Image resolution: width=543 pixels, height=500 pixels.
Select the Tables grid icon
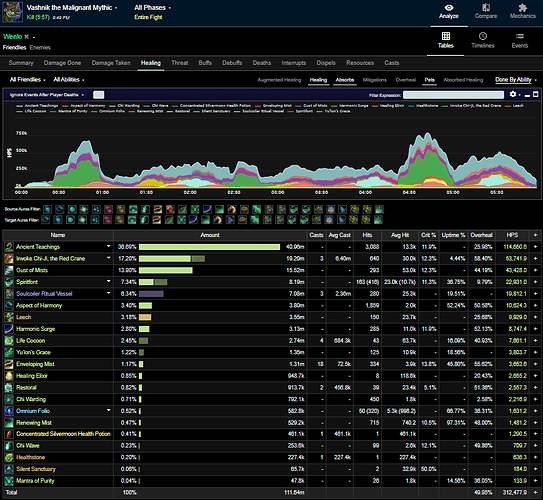pos(446,36)
